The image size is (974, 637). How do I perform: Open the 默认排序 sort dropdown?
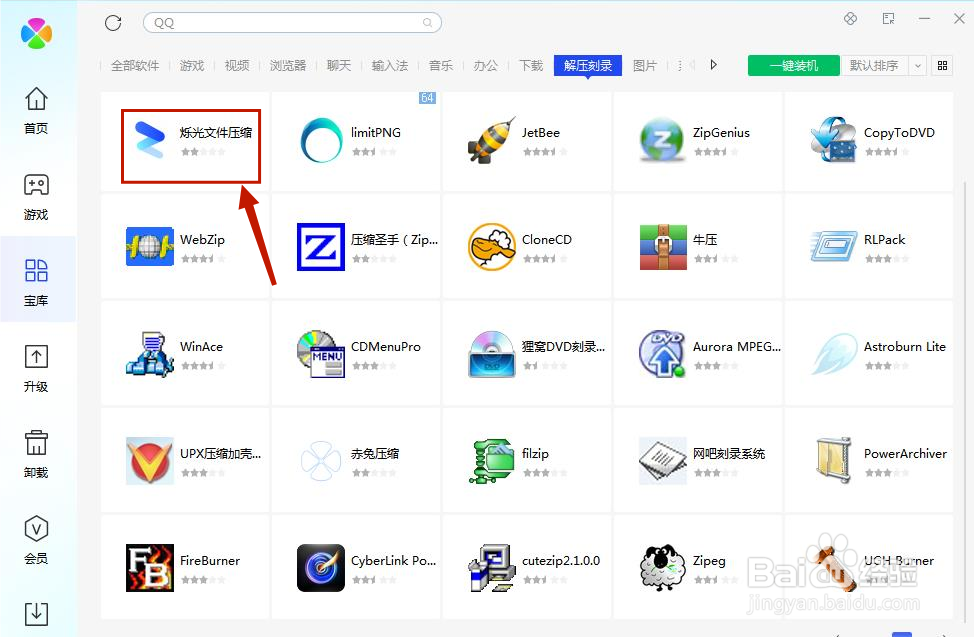pyautogui.click(x=874, y=65)
